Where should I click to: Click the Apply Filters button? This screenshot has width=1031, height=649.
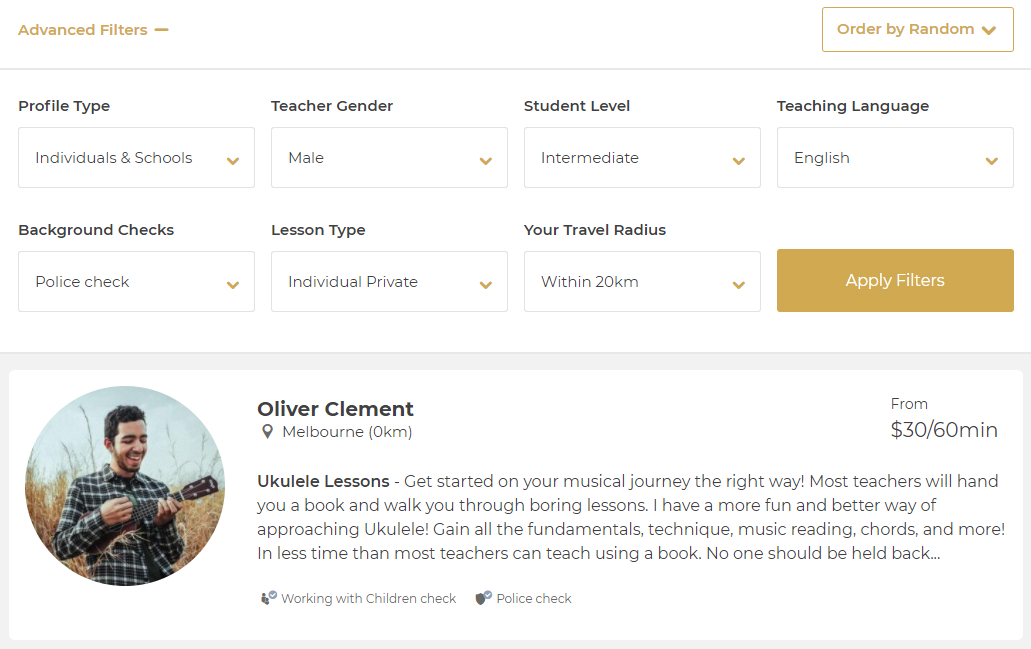(x=895, y=280)
